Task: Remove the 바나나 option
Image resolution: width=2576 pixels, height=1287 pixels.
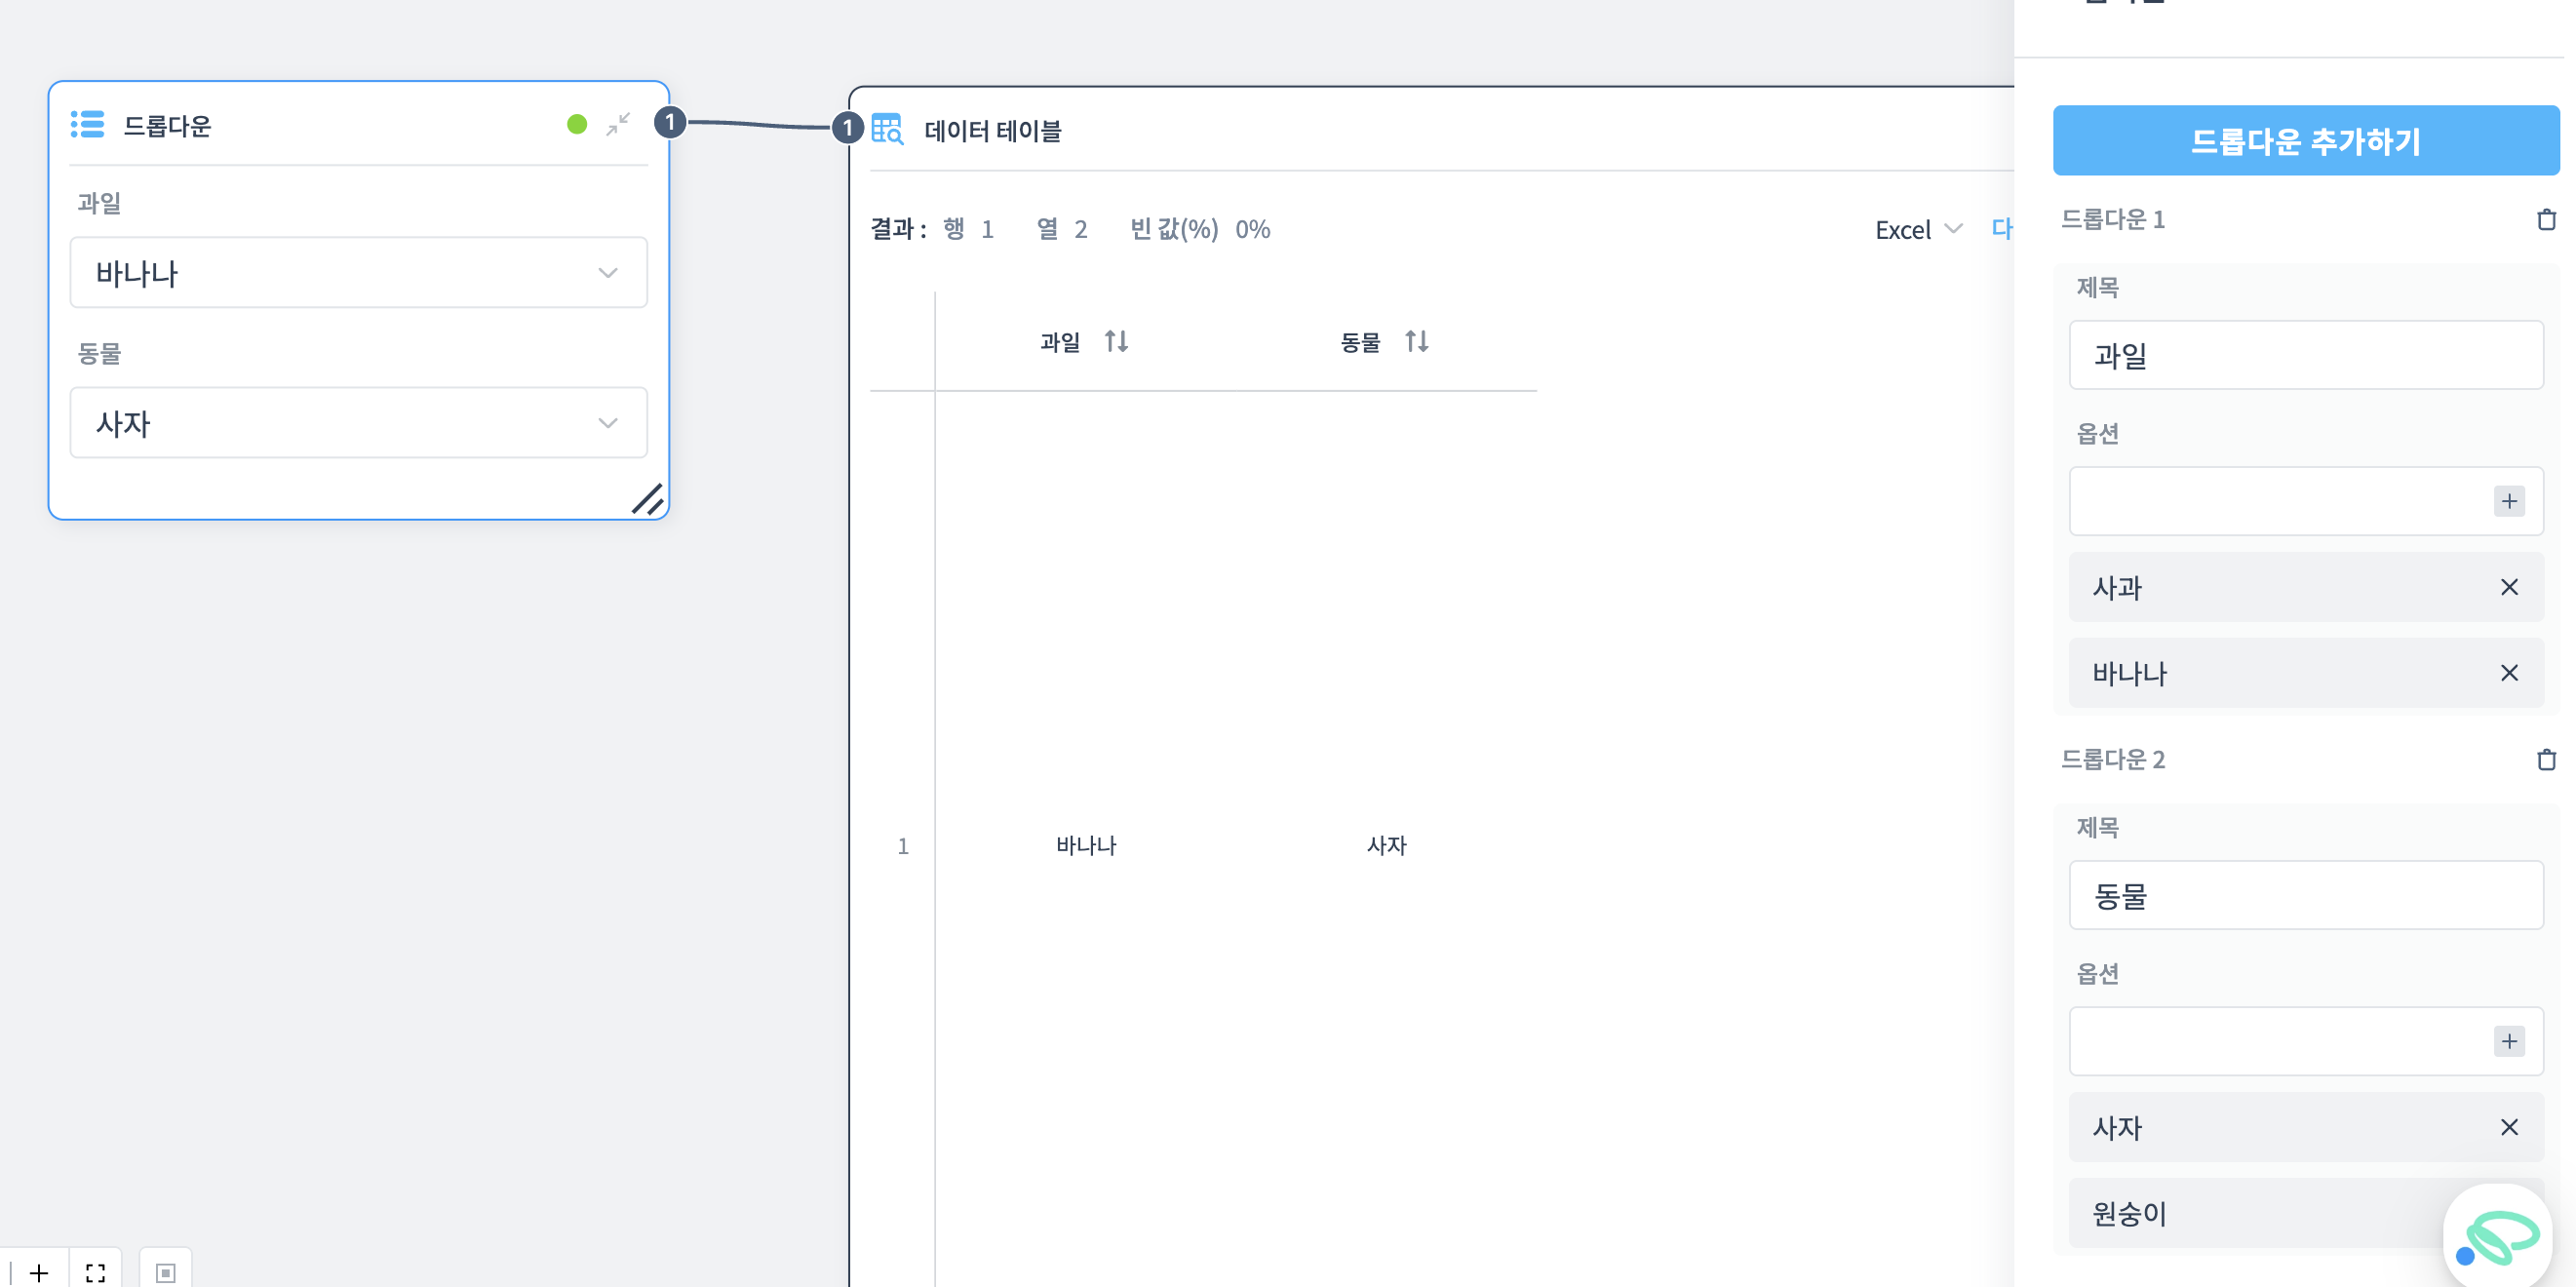Action: [x=2508, y=673]
